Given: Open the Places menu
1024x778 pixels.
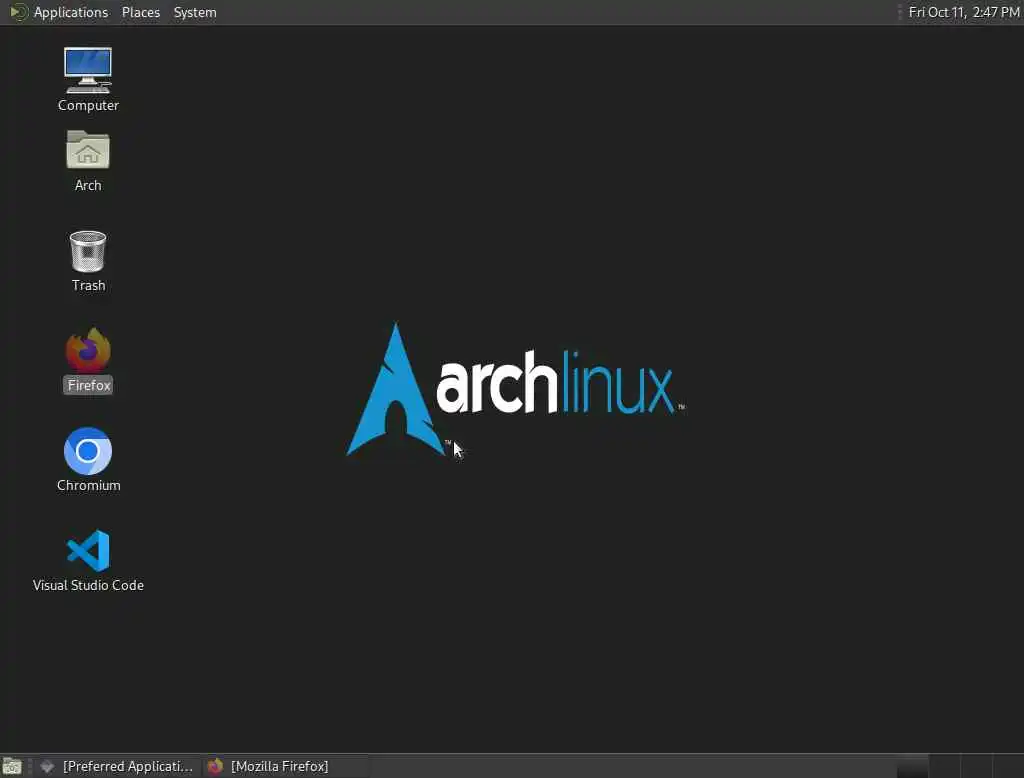Looking at the screenshot, I should [140, 12].
